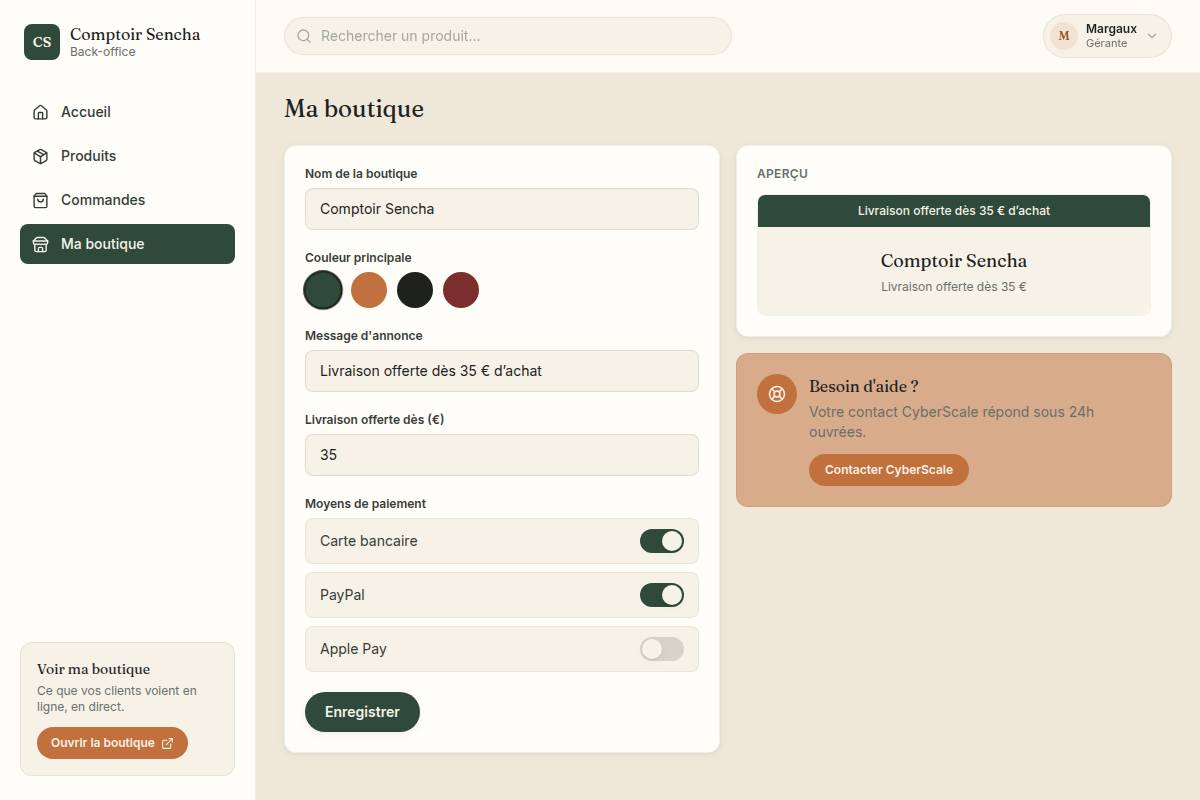Image resolution: width=1200 pixels, height=800 pixels.
Task: Click the "Besoin d'aide ?" heading
Action: coord(864,387)
